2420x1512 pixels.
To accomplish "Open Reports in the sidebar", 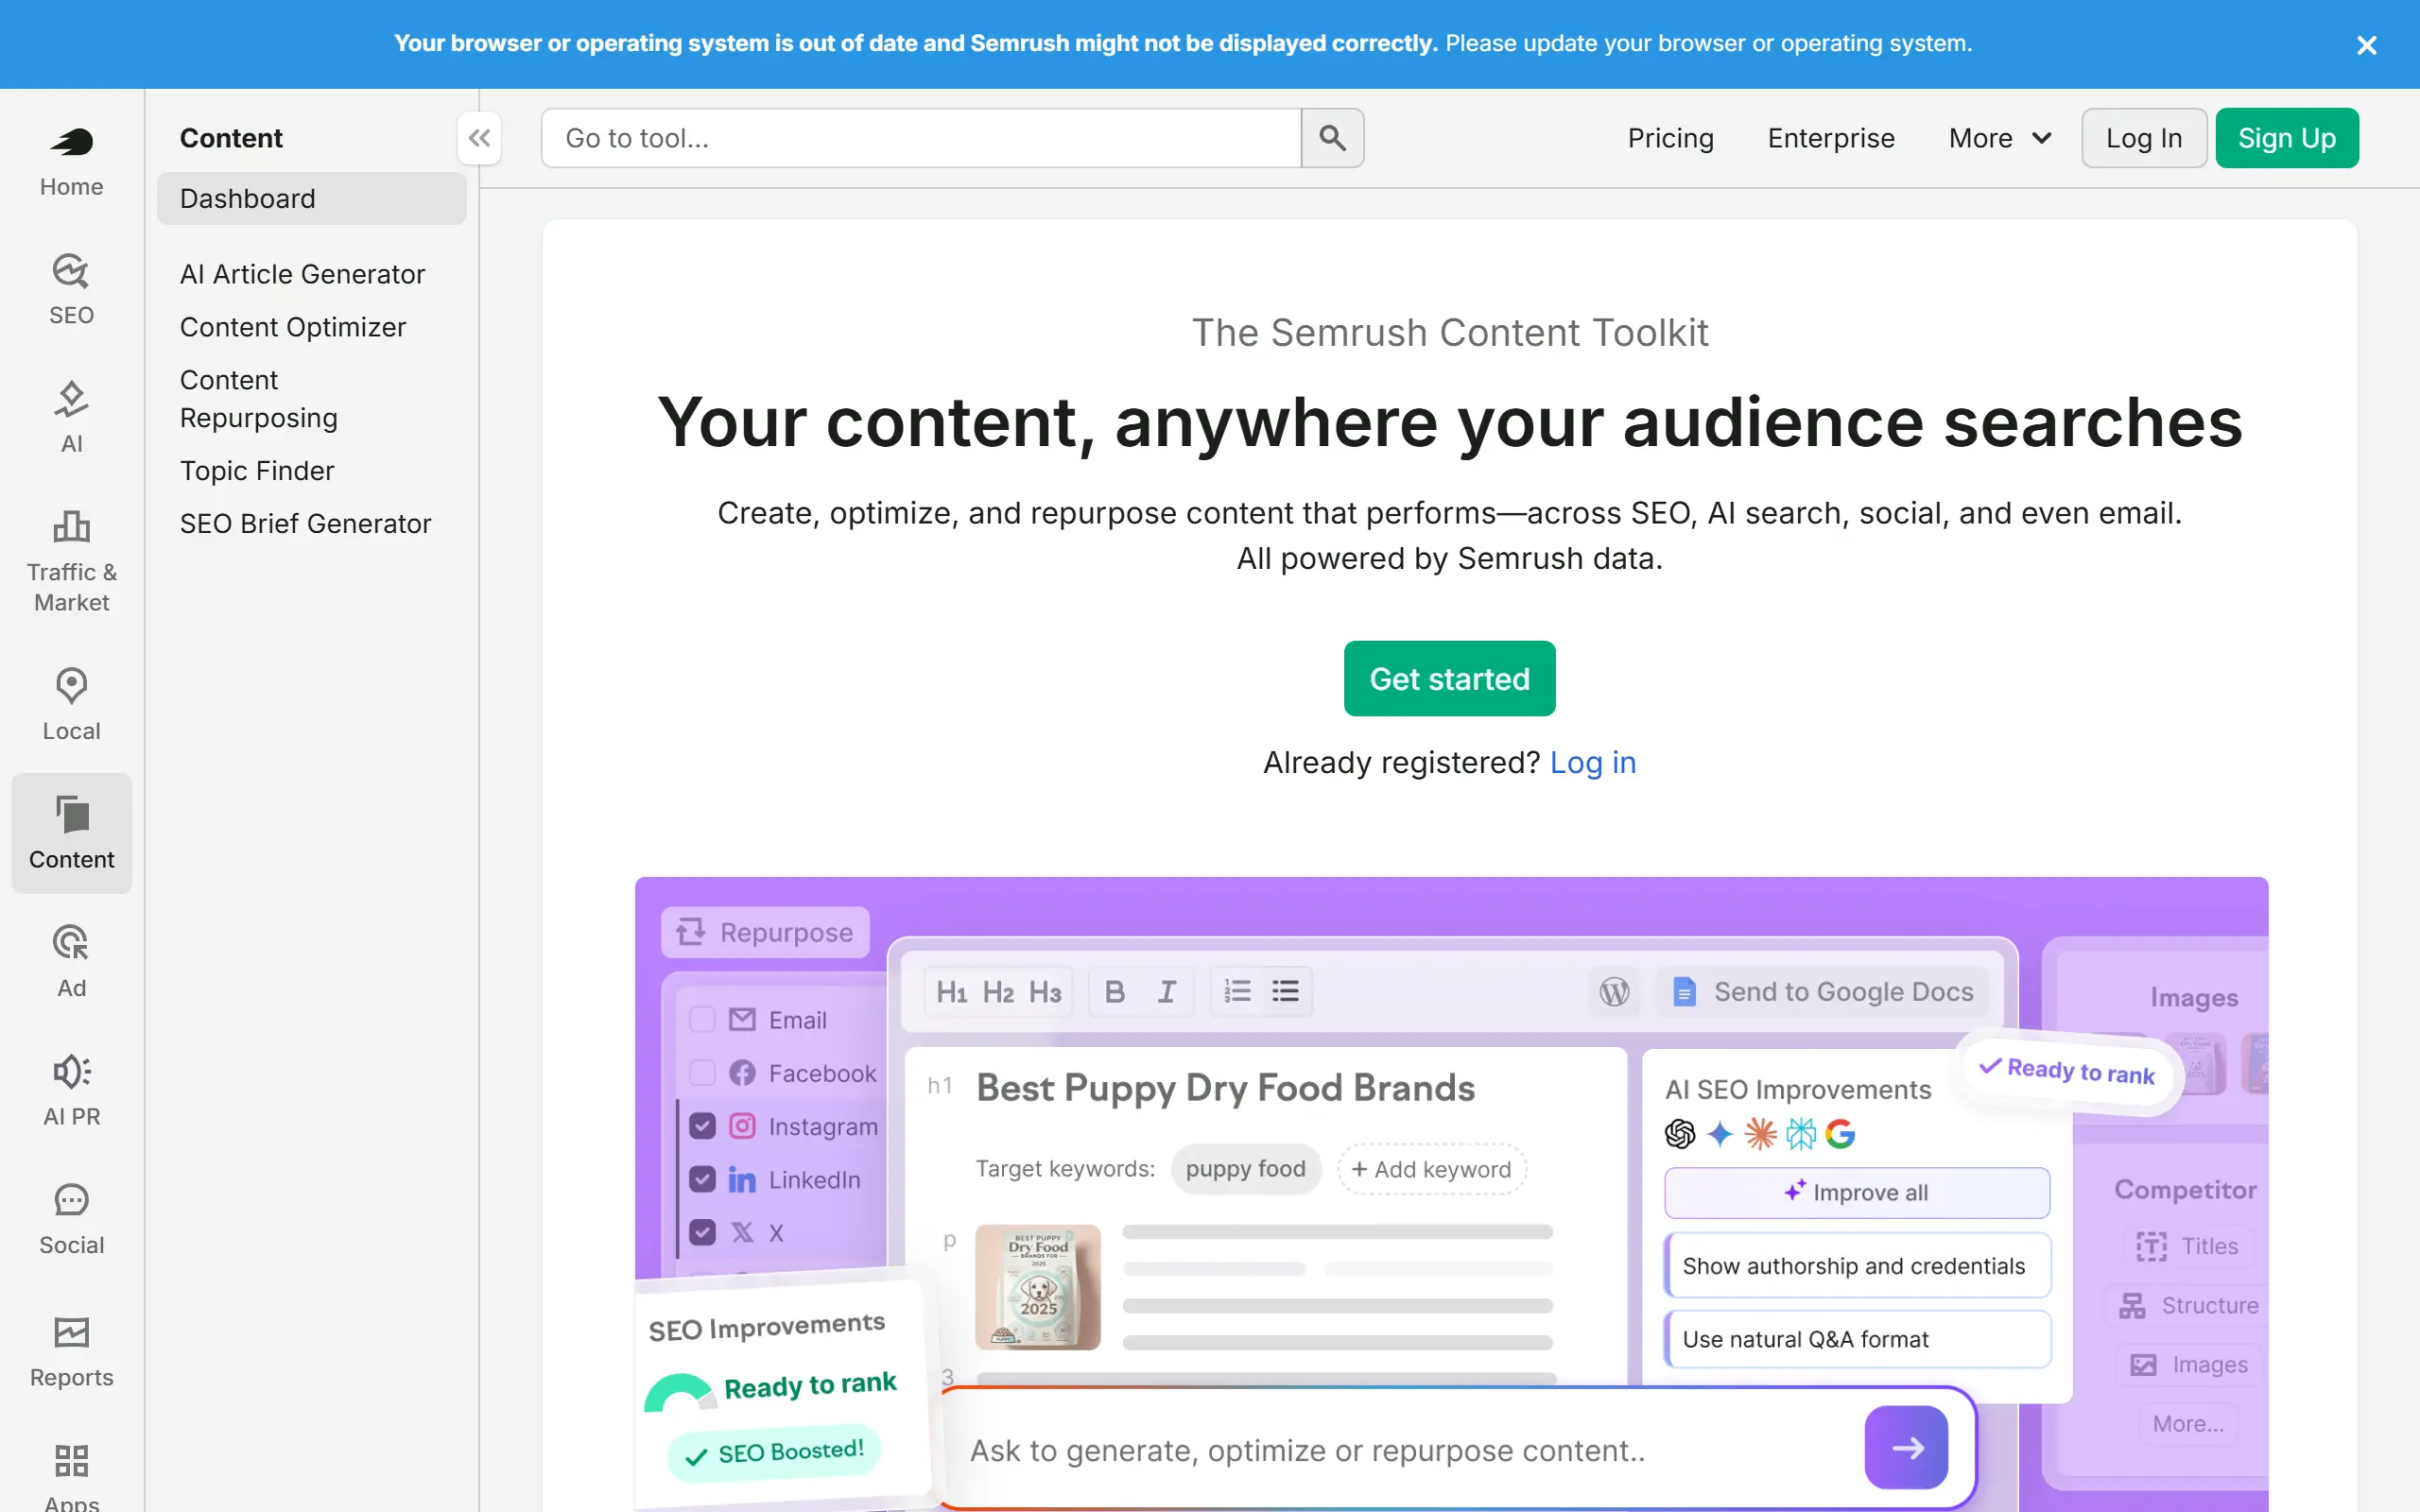I will tap(71, 1351).
